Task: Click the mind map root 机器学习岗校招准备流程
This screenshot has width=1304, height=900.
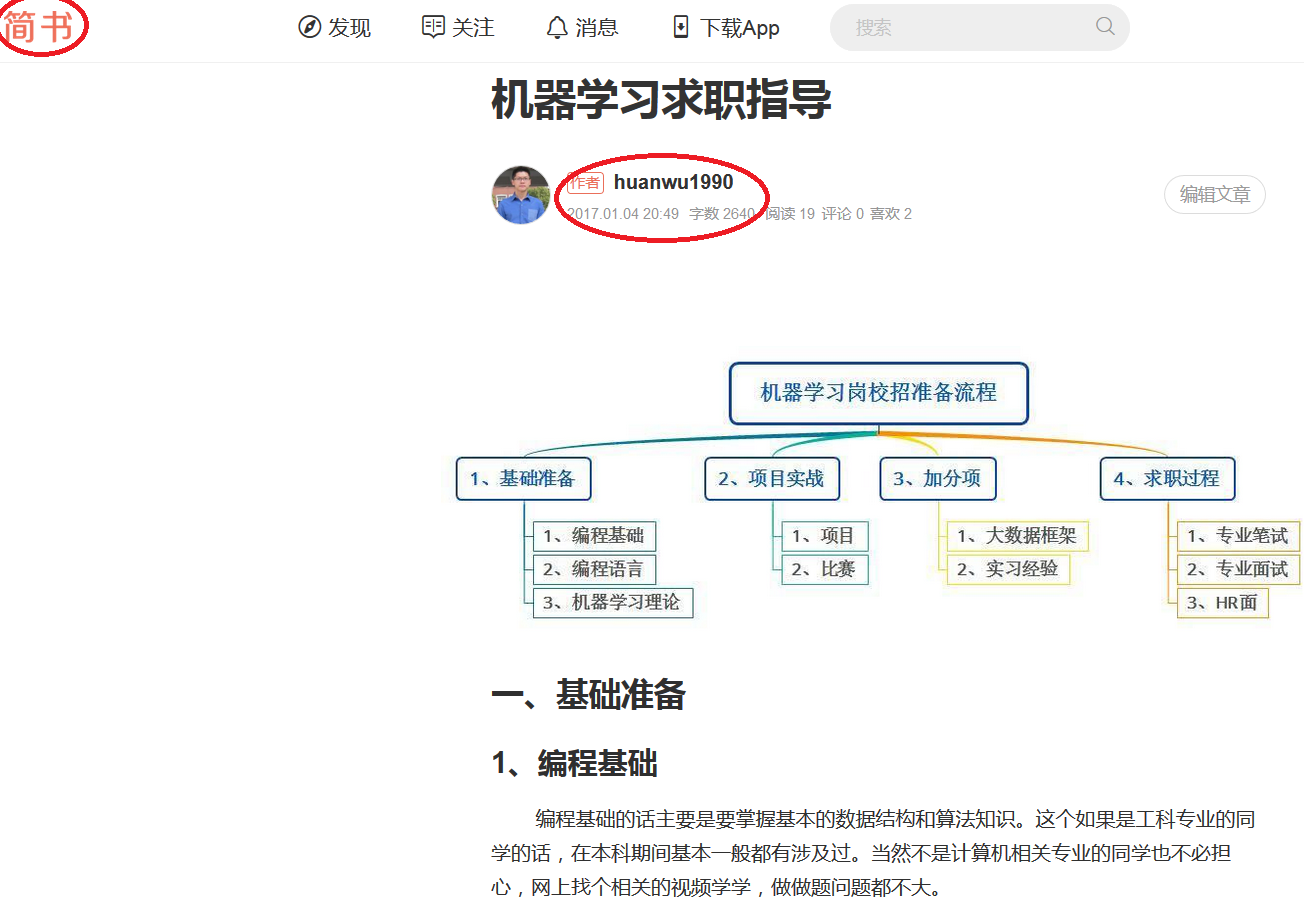Action: 879,393
